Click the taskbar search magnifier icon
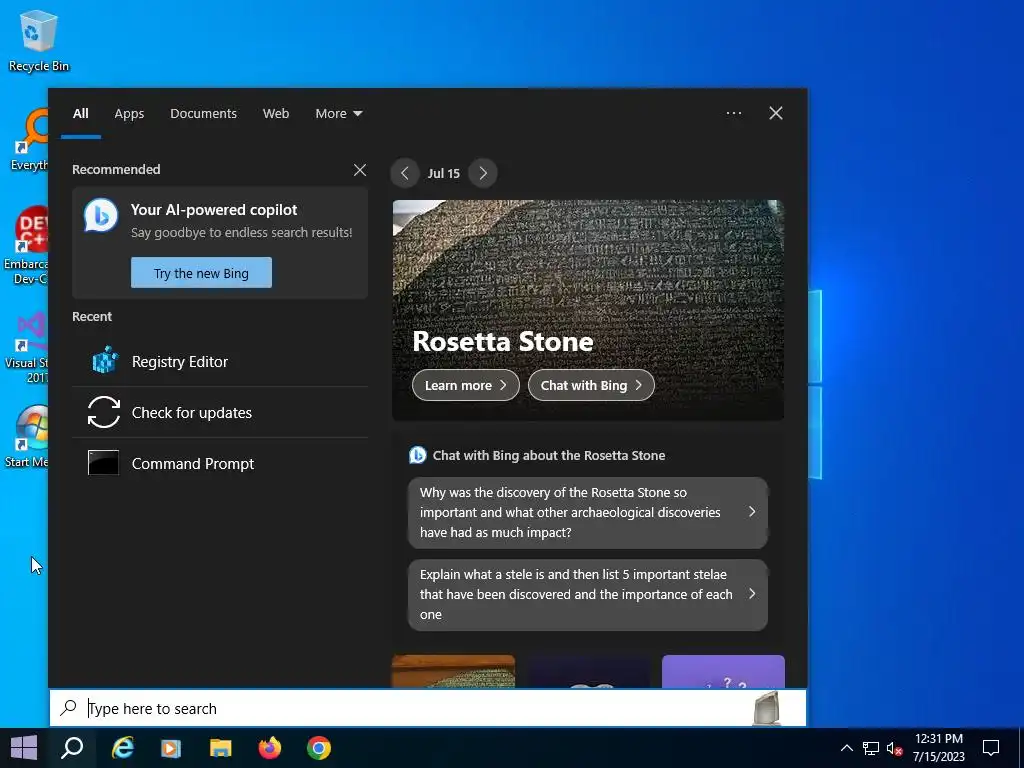1024x768 pixels. coord(72,748)
